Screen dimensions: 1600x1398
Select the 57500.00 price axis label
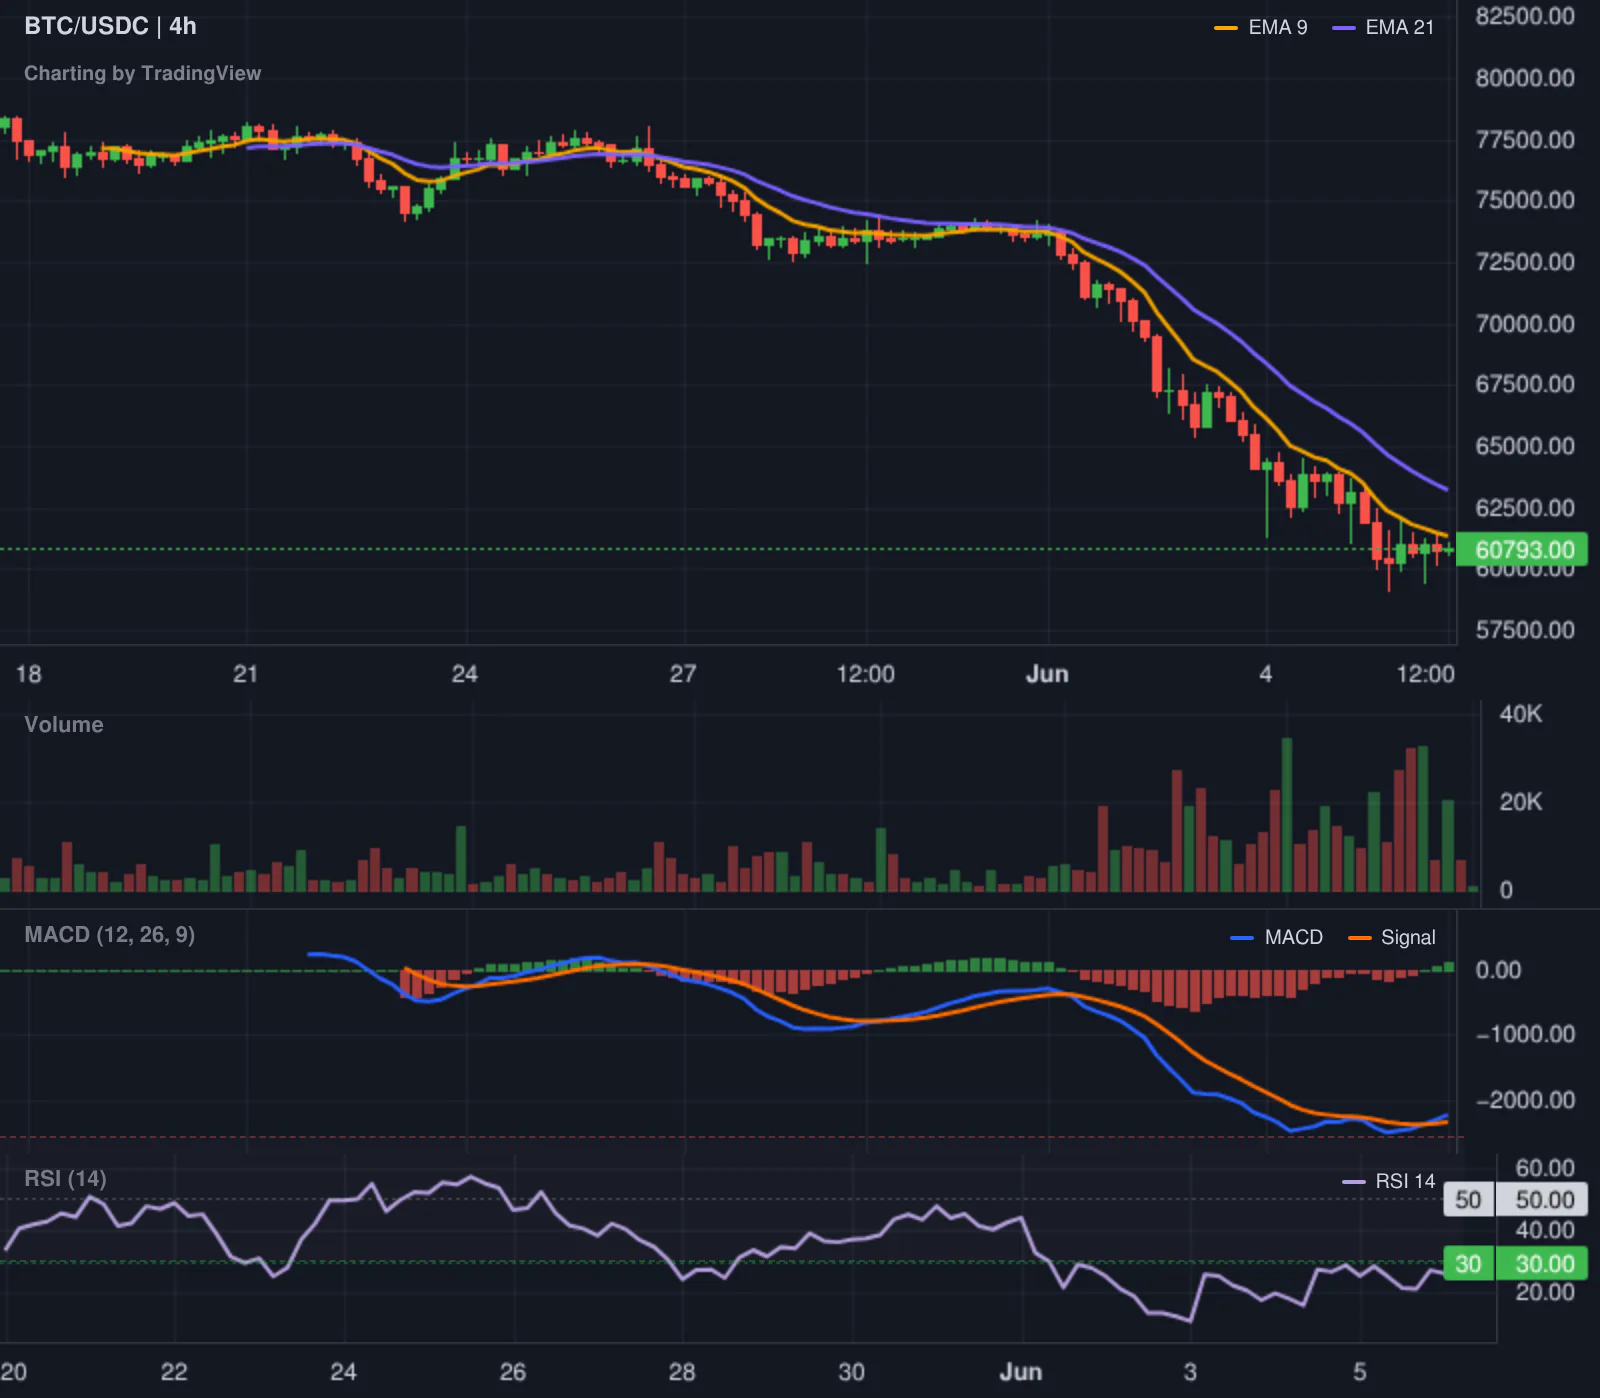pyautogui.click(x=1525, y=630)
